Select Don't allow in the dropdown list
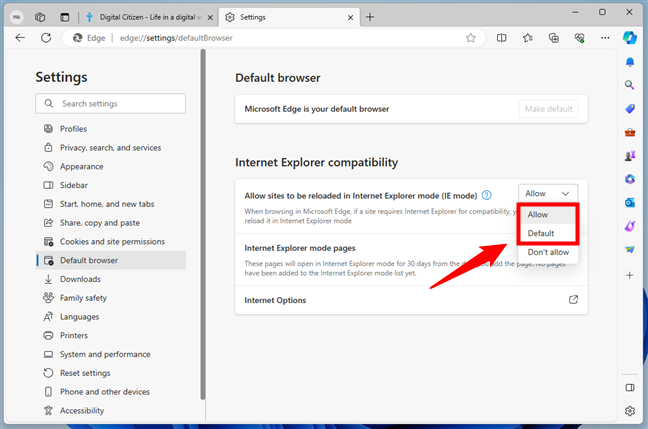Viewport: 648px width, 429px height. 548,252
